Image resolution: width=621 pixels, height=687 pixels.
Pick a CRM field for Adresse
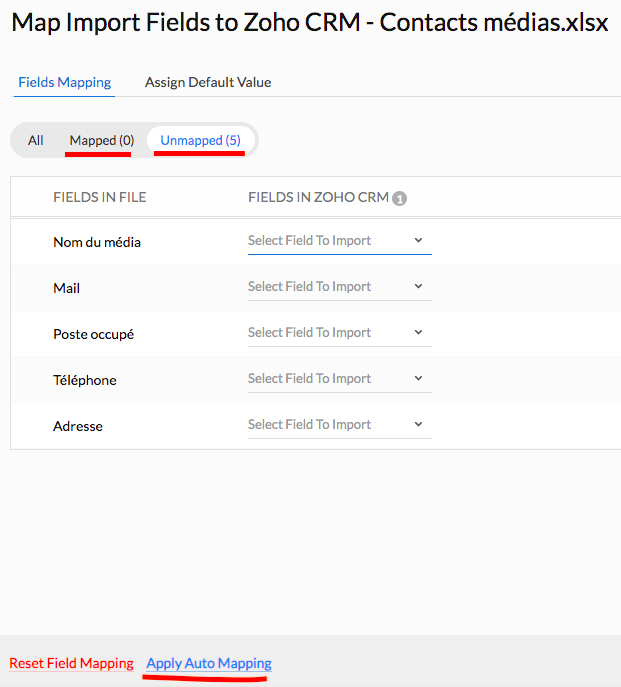(340, 425)
